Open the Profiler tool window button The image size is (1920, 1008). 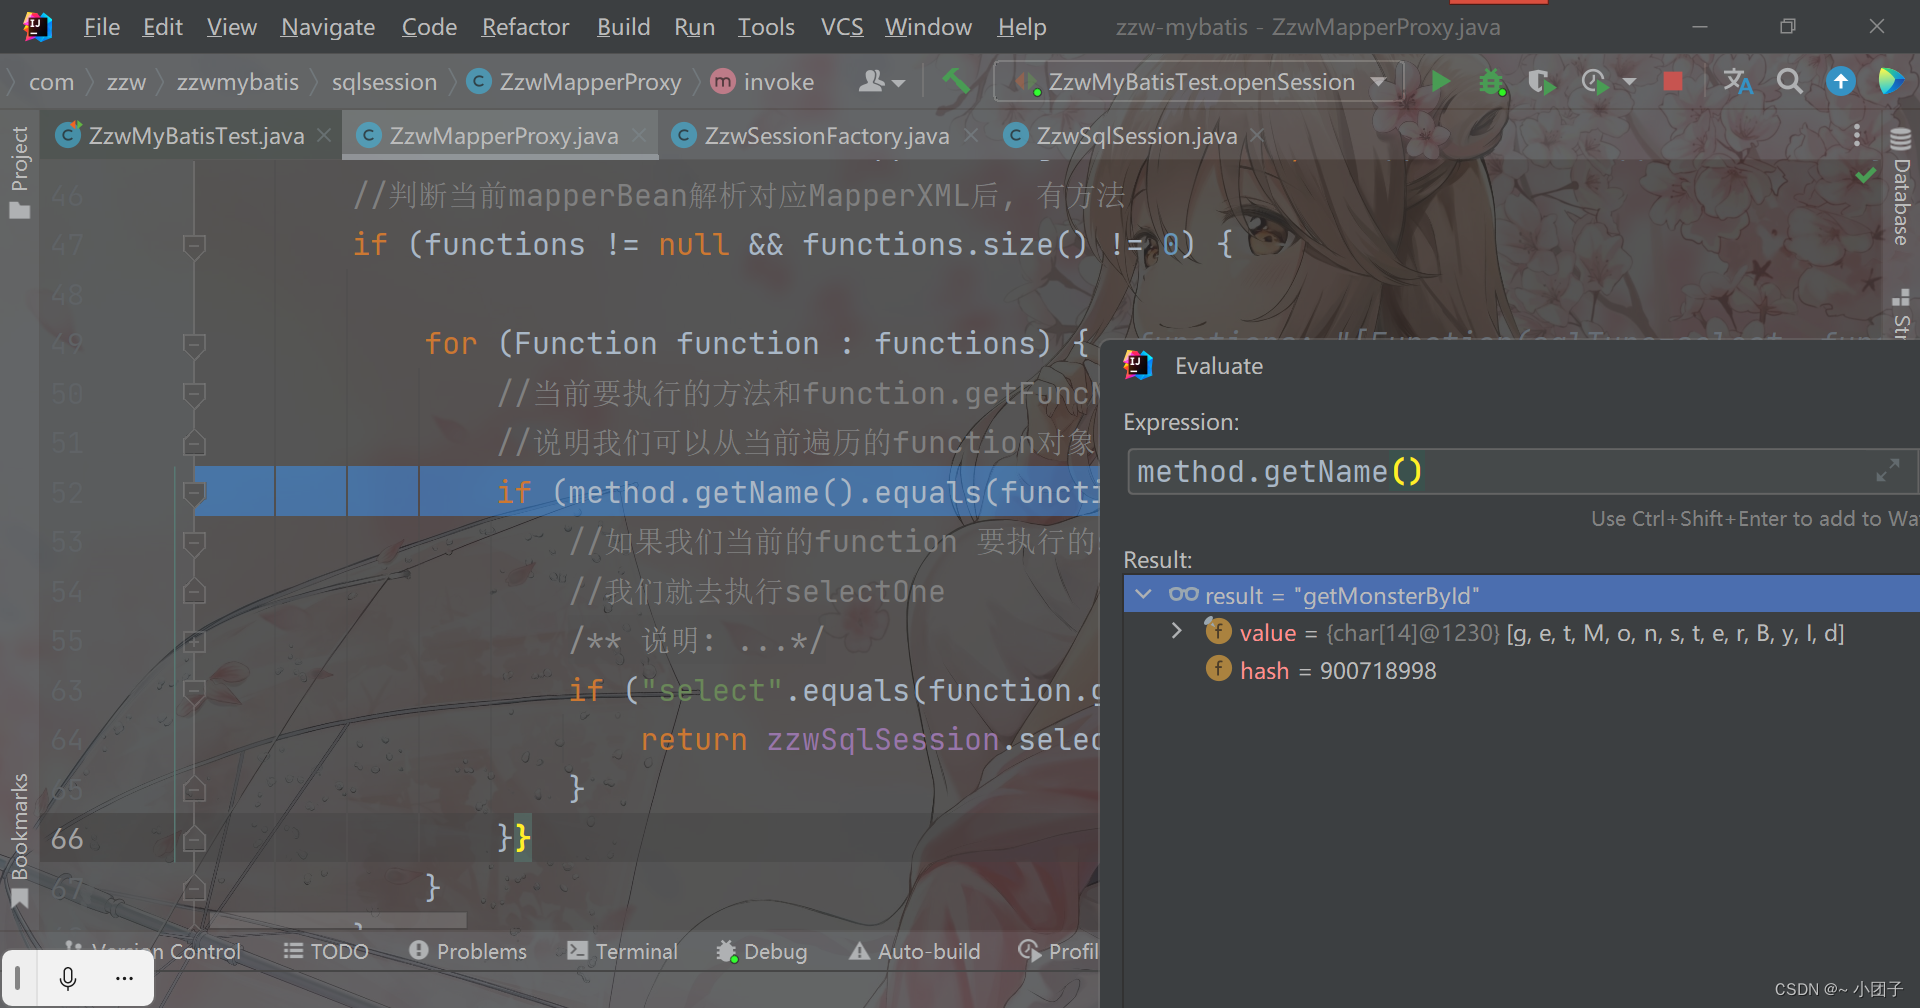[1058, 951]
